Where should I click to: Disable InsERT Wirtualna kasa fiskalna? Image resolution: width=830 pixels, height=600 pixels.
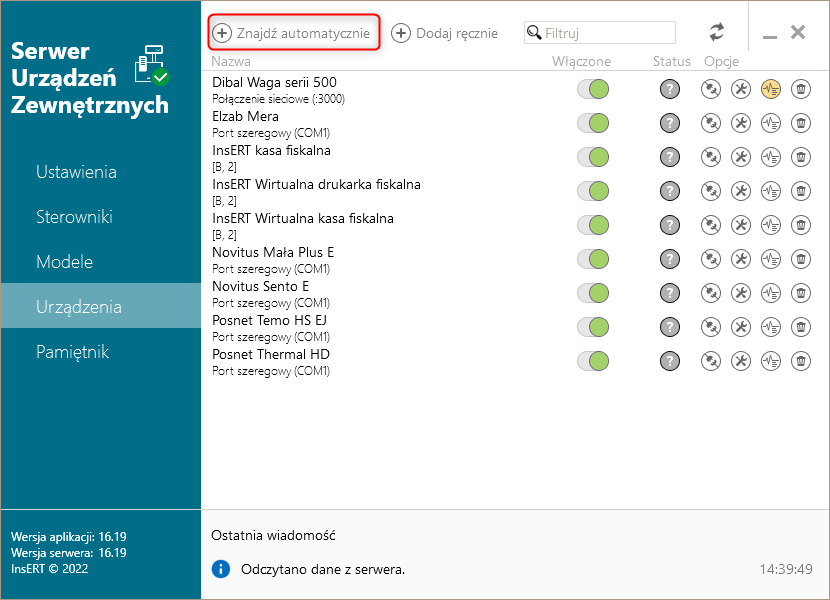tap(593, 225)
